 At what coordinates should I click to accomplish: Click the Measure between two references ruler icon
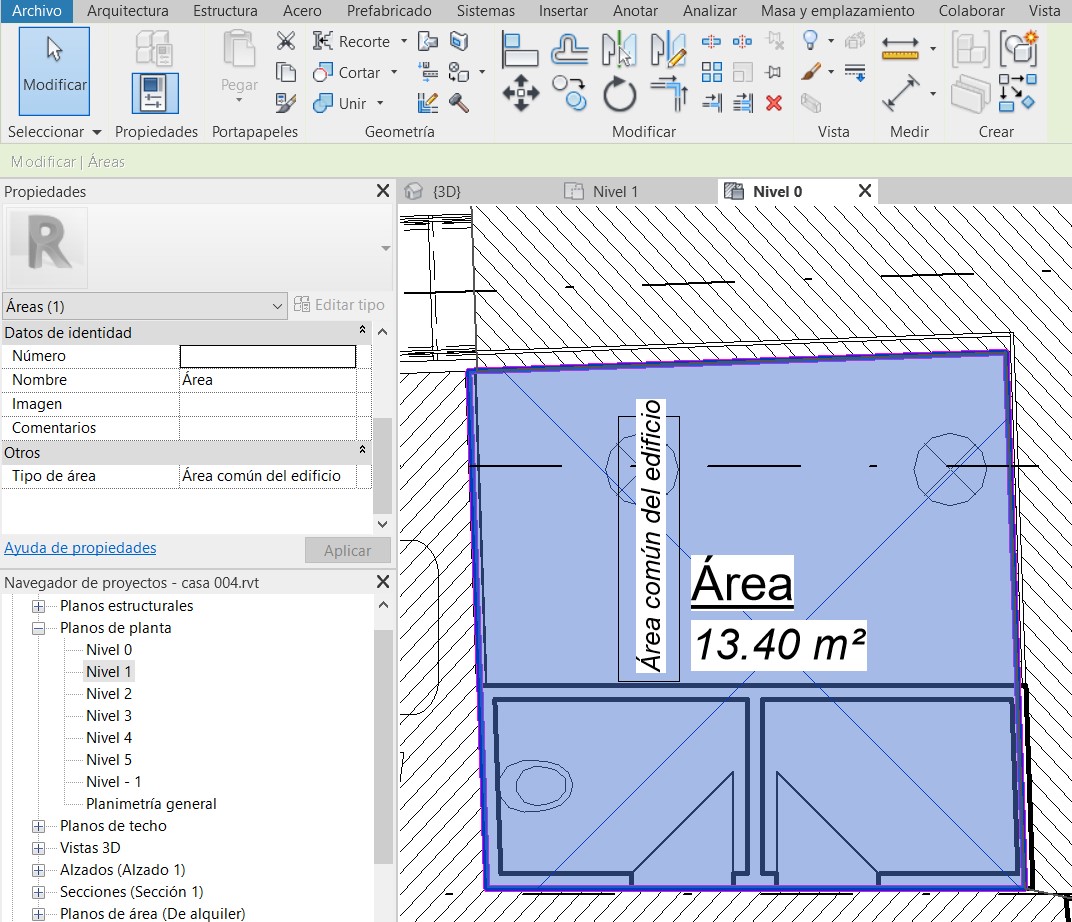click(901, 48)
